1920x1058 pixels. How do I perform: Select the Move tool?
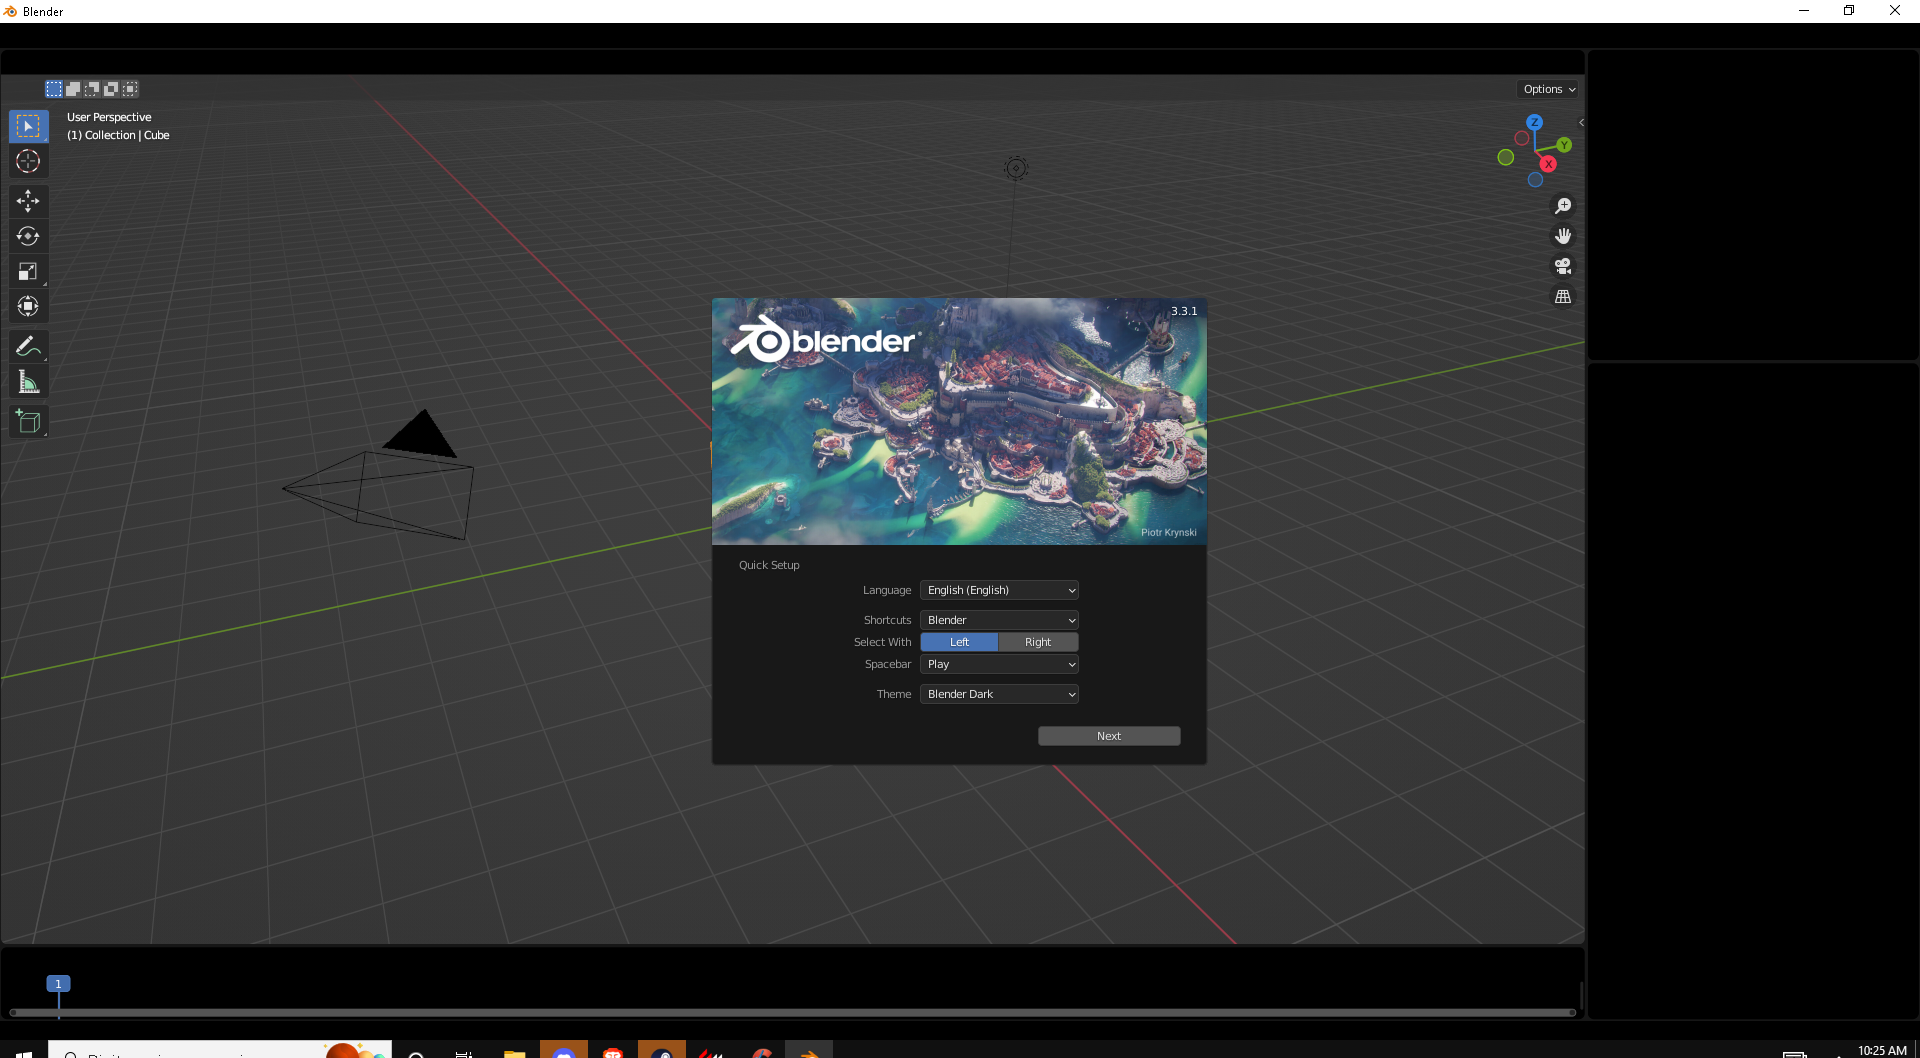(x=28, y=201)
